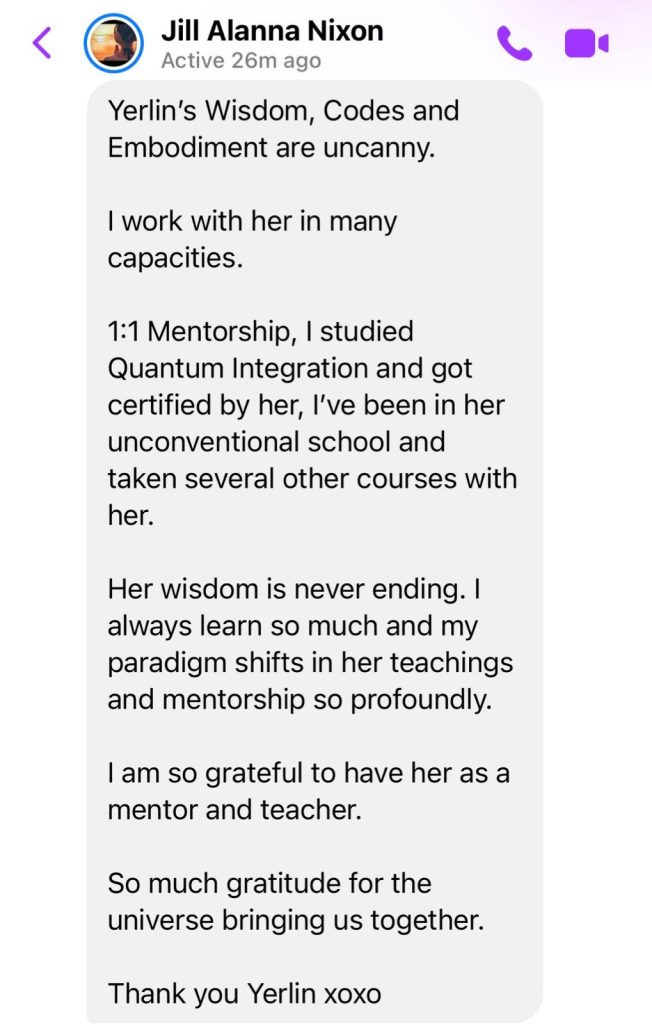652x1024 pixels.
Task: Start a video call with the camera icon
Action: 587,44
